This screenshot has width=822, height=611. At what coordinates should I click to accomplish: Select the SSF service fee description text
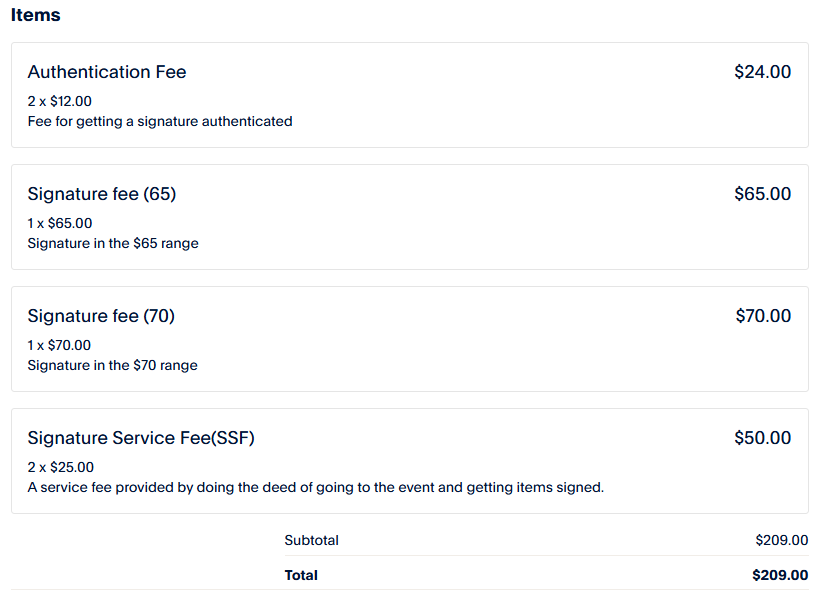coord(316,488)
